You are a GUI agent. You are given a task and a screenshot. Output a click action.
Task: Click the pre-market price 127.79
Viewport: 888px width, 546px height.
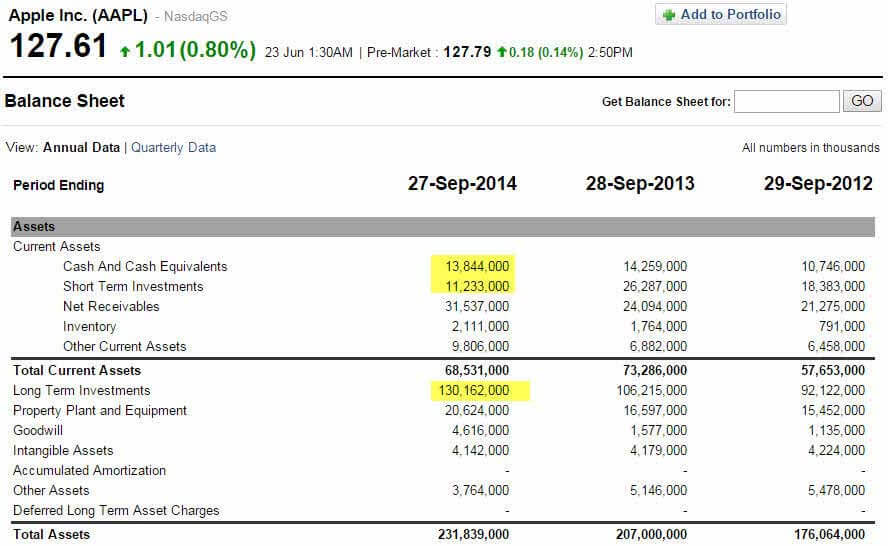point(467,52)
